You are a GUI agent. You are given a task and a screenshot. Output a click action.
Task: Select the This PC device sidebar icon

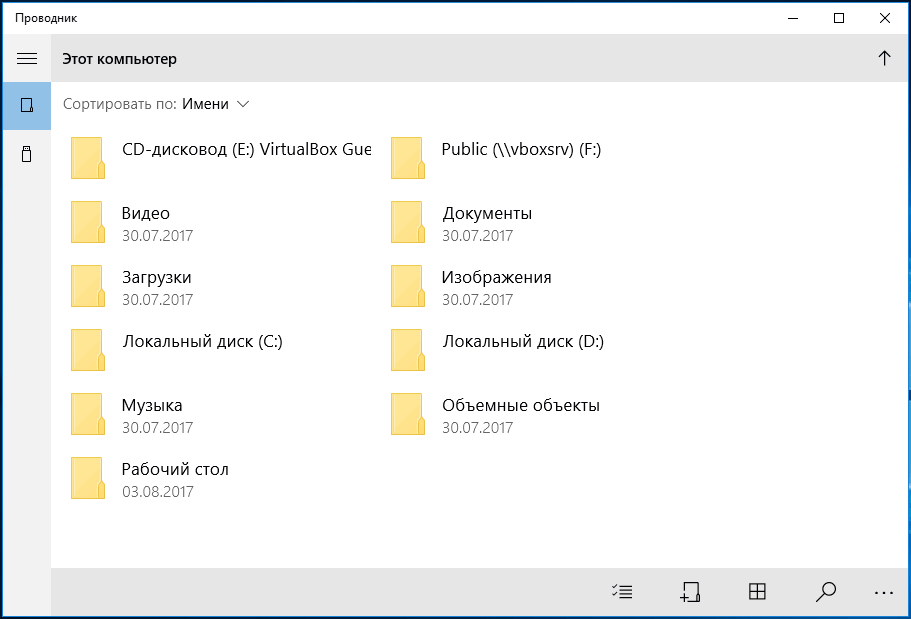(27, 105)
